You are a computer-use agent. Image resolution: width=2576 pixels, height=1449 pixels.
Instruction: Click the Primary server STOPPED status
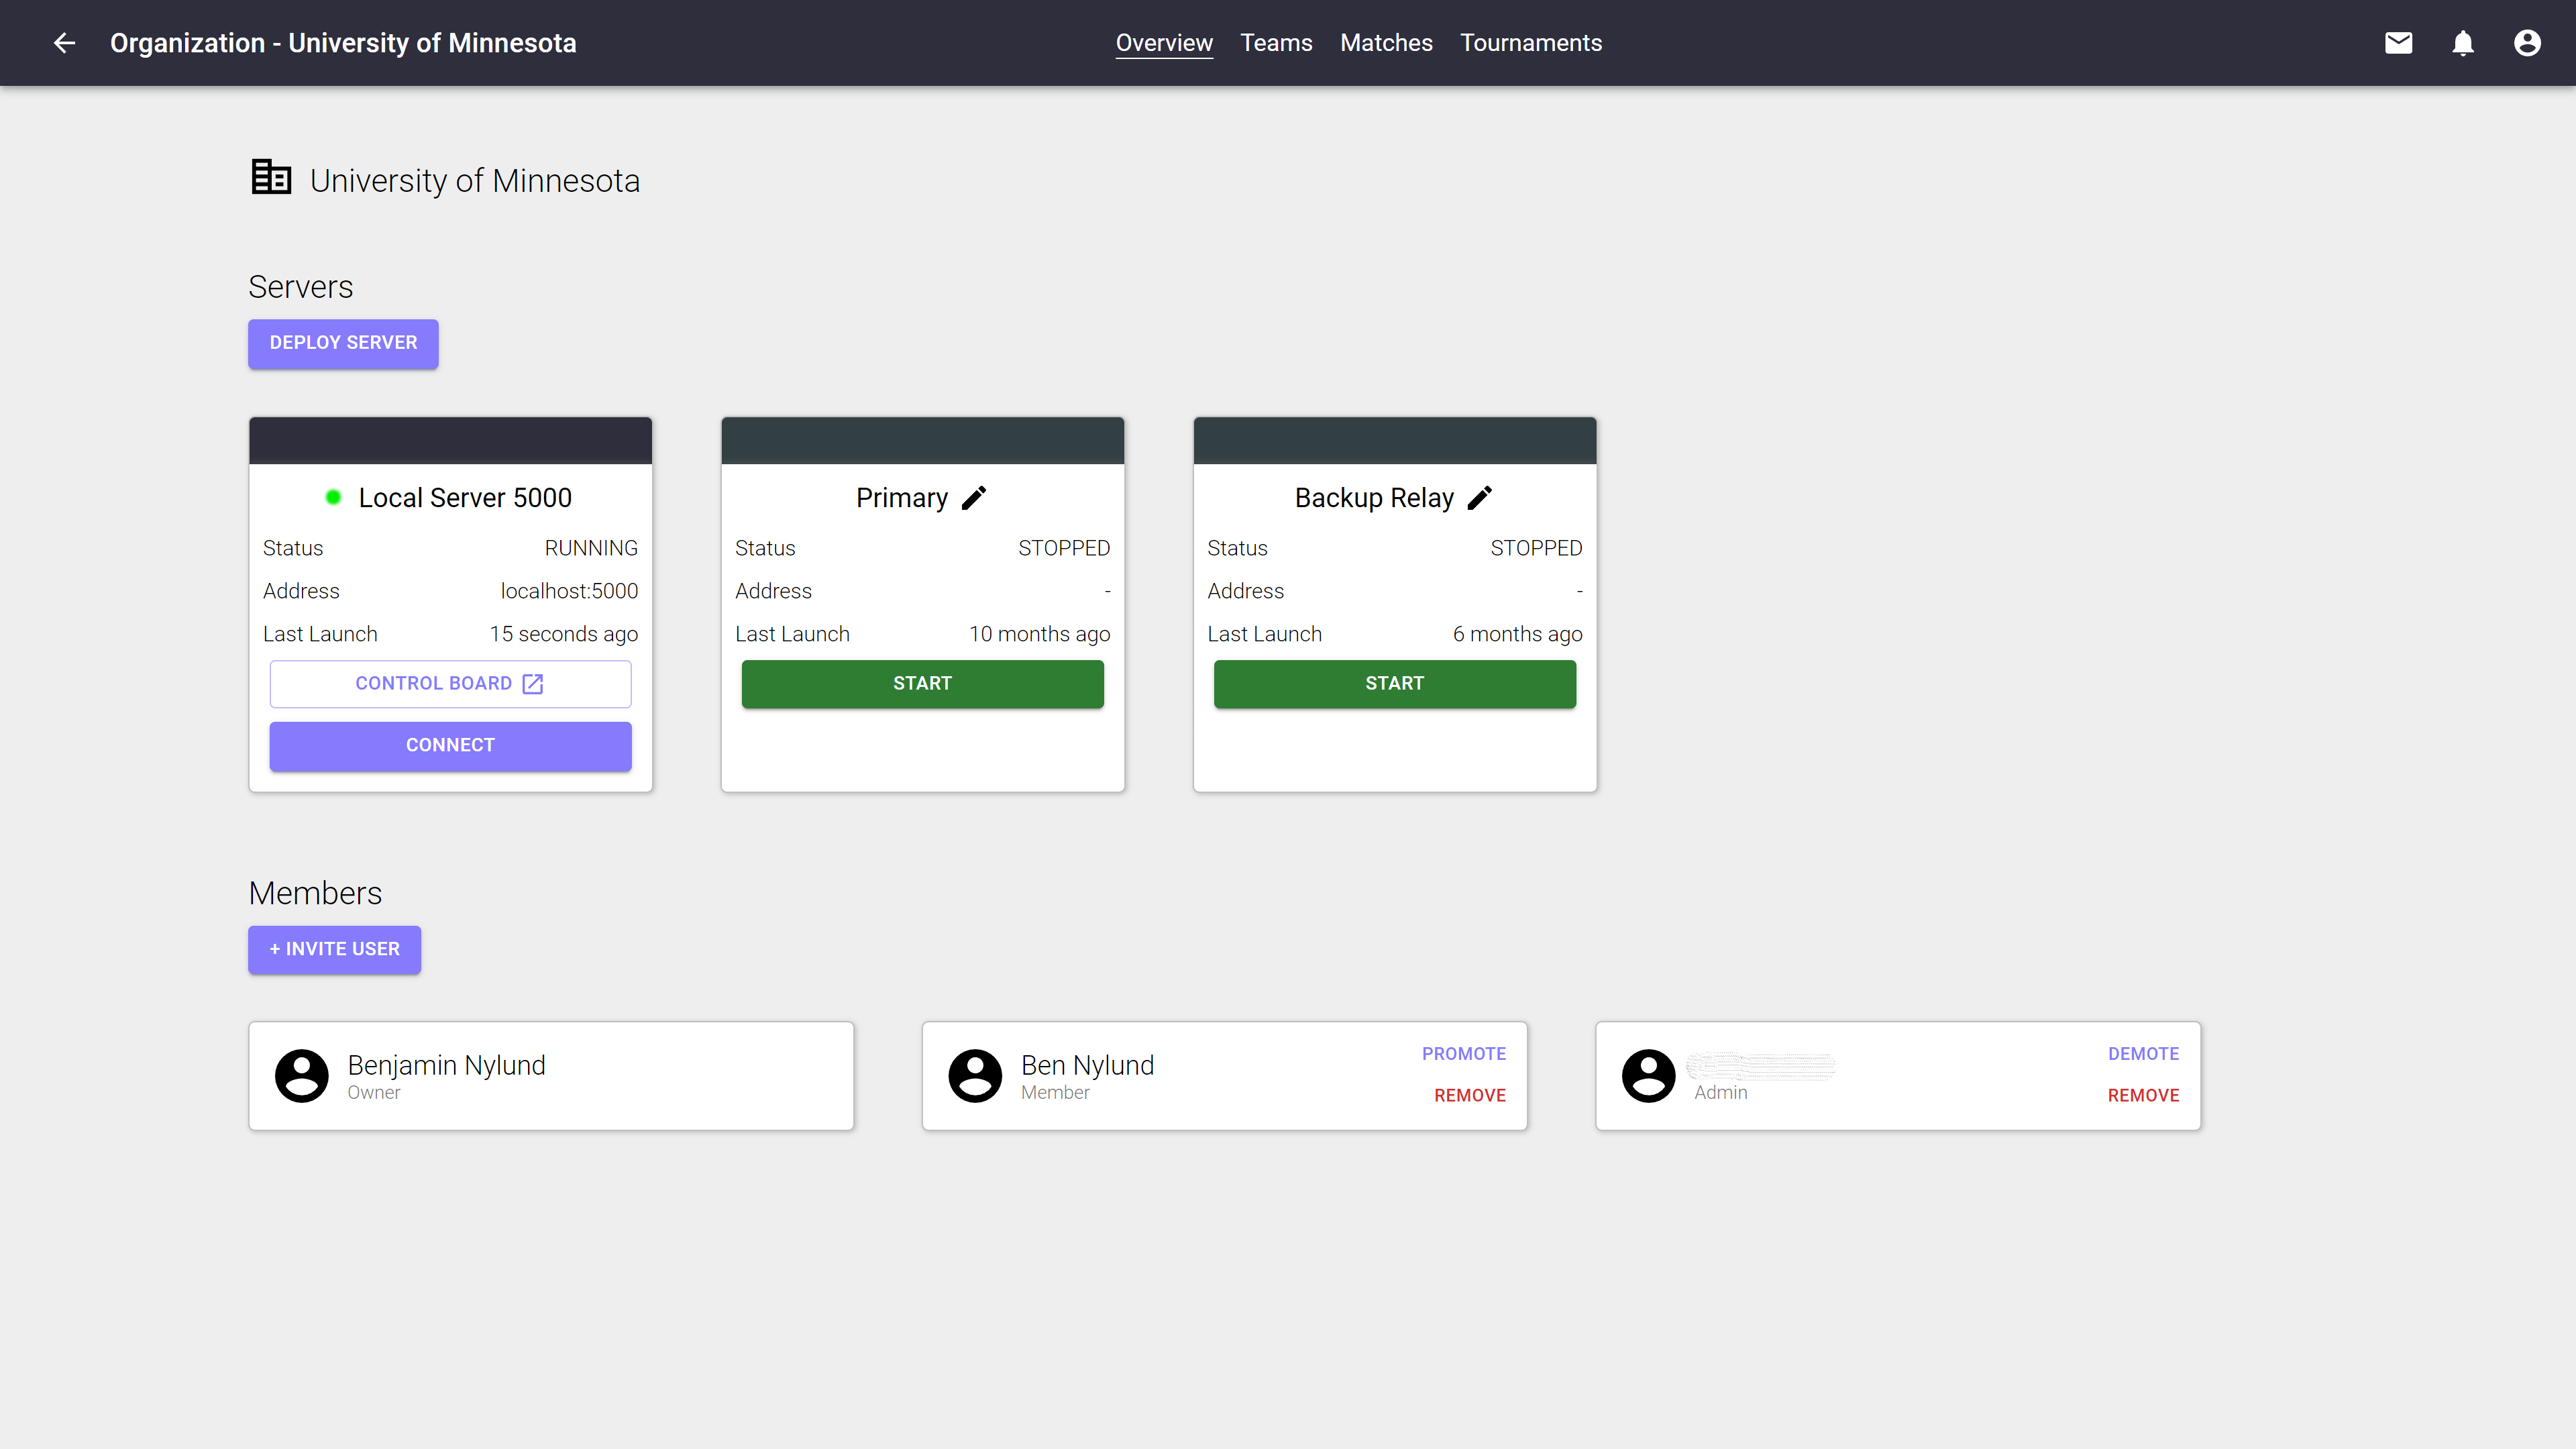tap(1064, 548)
